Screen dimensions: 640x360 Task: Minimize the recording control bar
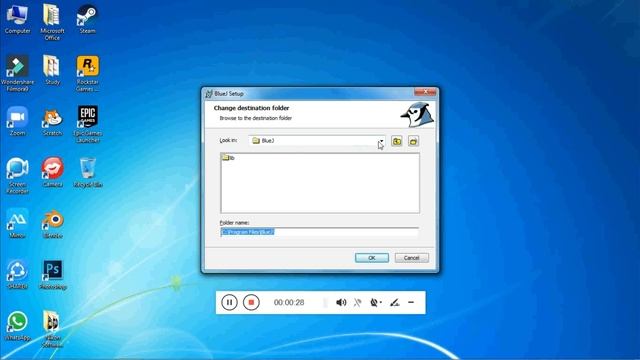click(411, 302)
